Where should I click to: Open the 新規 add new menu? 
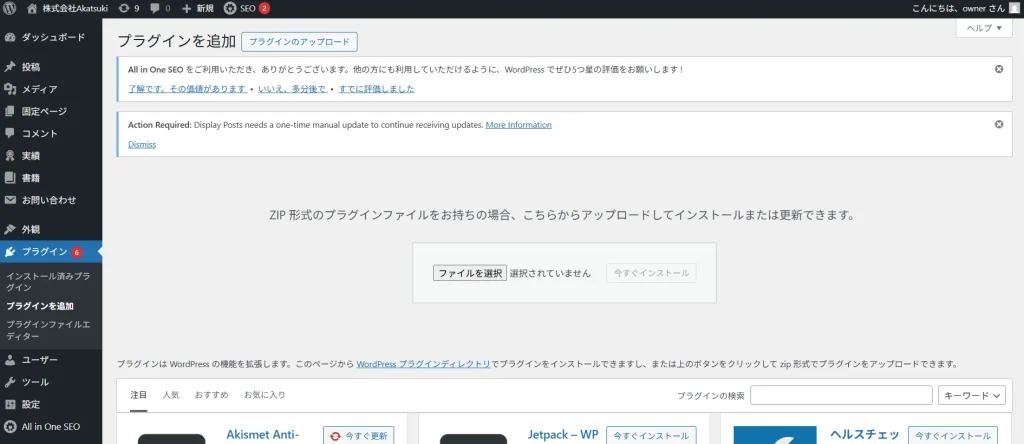click(198, 8)
